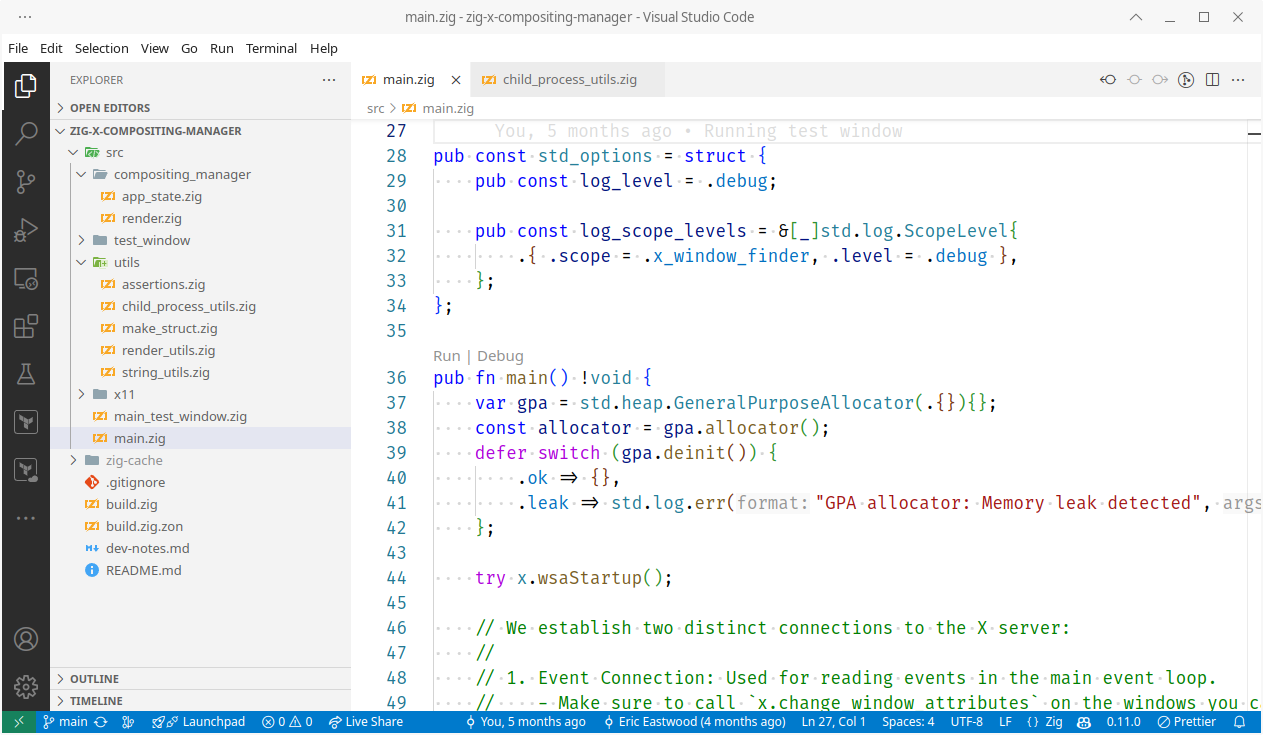Click Ln 27, Col 1 to go to line
1263x735 pixels.
pyautogui.click(x=834, y=722)
